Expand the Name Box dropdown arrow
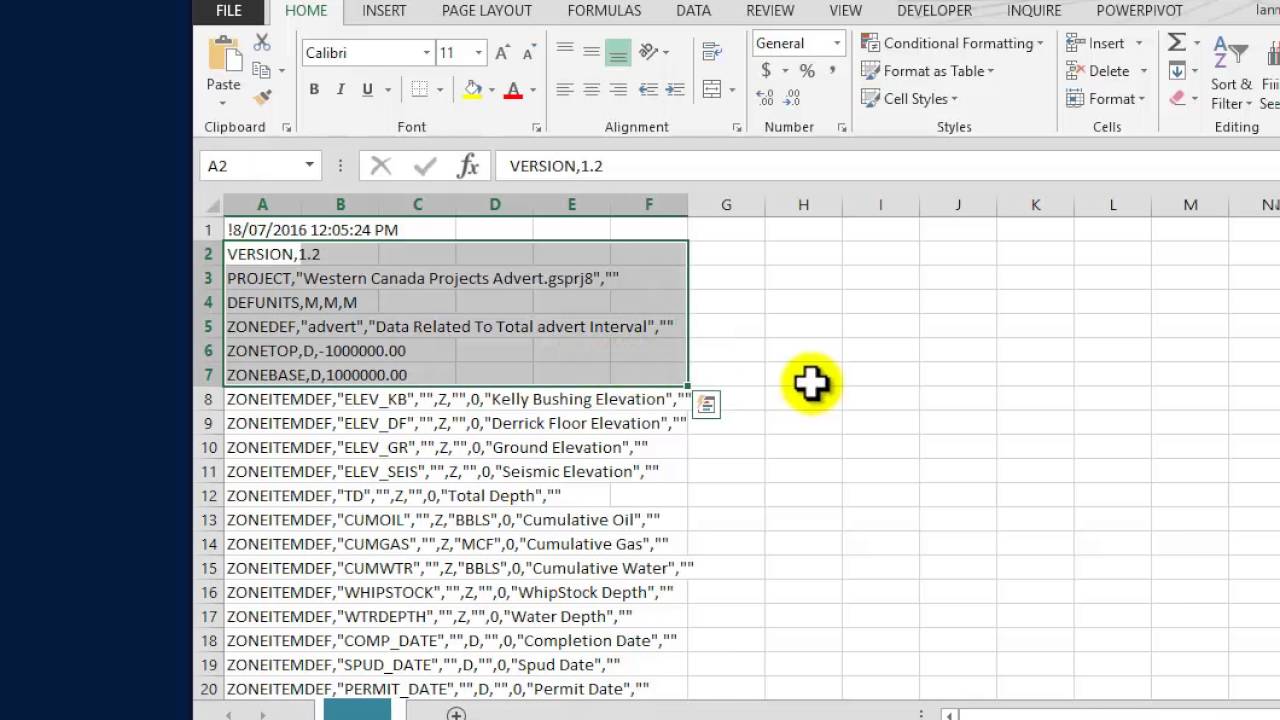Image resolution: width=1280 pixels, height=720 pixels. [310, 166]
